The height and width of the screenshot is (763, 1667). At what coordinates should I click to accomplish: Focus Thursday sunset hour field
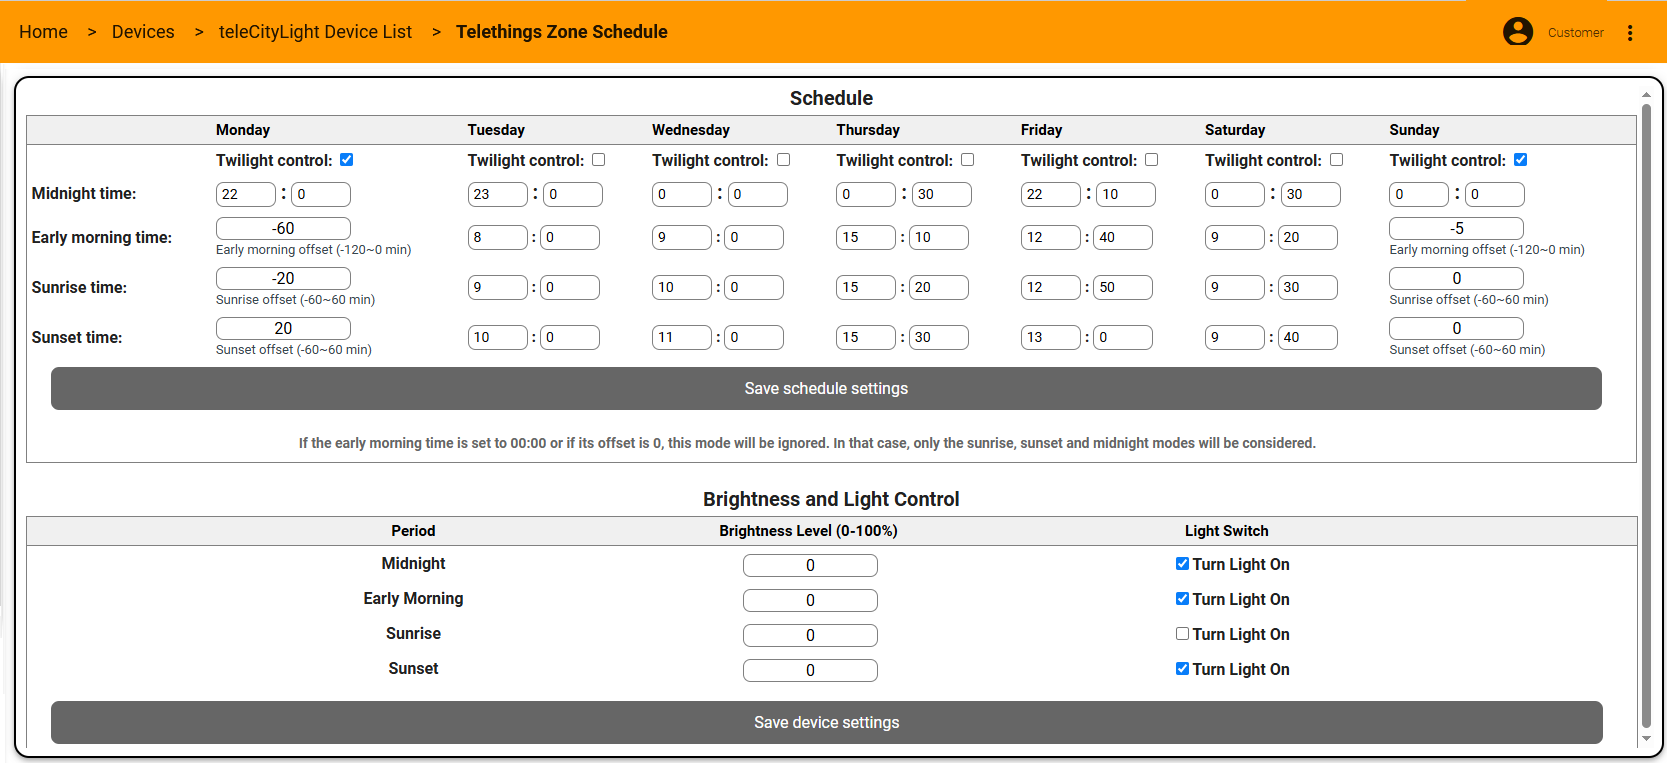pyautogui.click(x=866, y=337)
